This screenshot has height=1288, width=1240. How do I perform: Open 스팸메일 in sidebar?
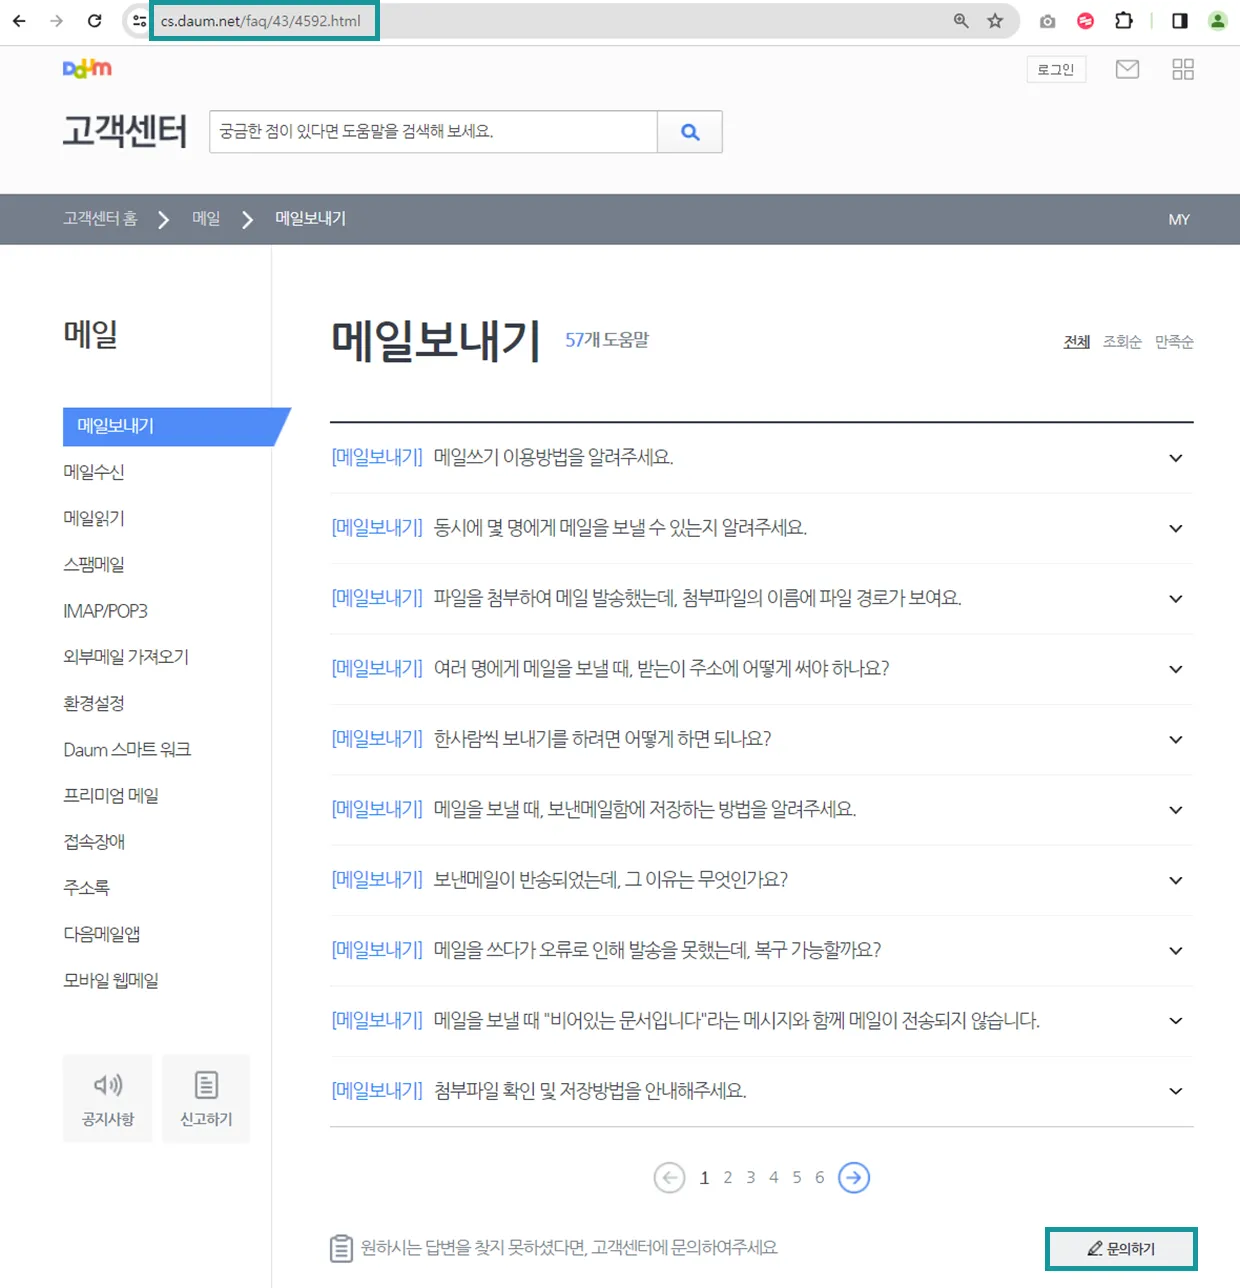pyautogui.click(x=94, y=564)
